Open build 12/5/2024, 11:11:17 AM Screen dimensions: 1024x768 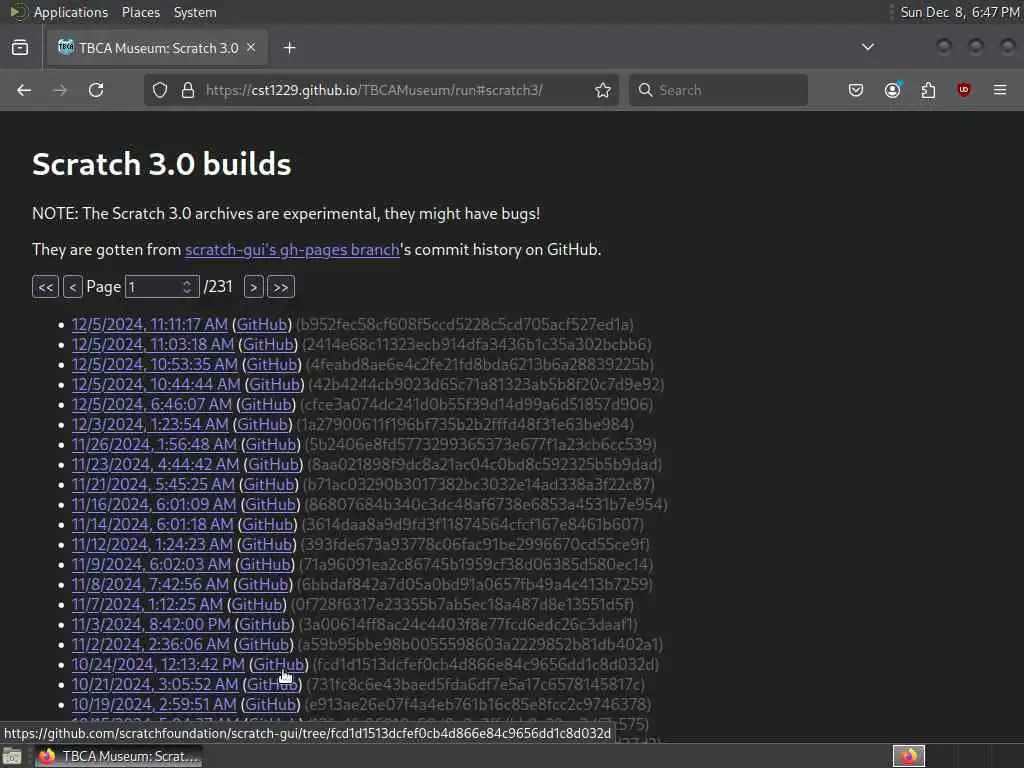pyautogui.click(x=150, y=324)
